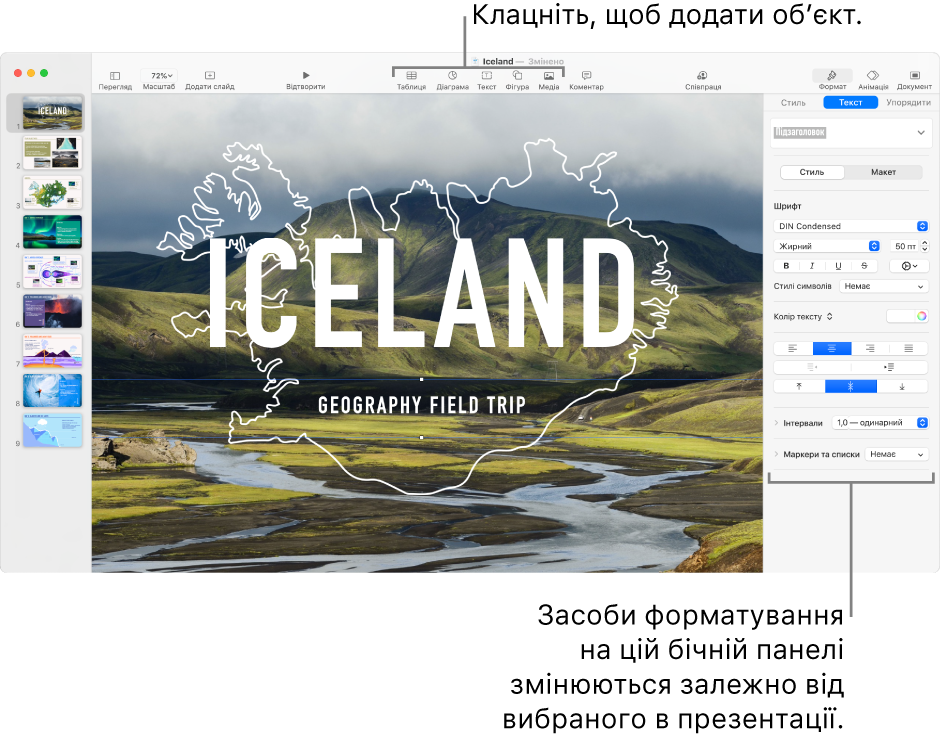Toggle bold with the B button
The height and width of the screenshot is (739, 942).
[x=786, y=265]
